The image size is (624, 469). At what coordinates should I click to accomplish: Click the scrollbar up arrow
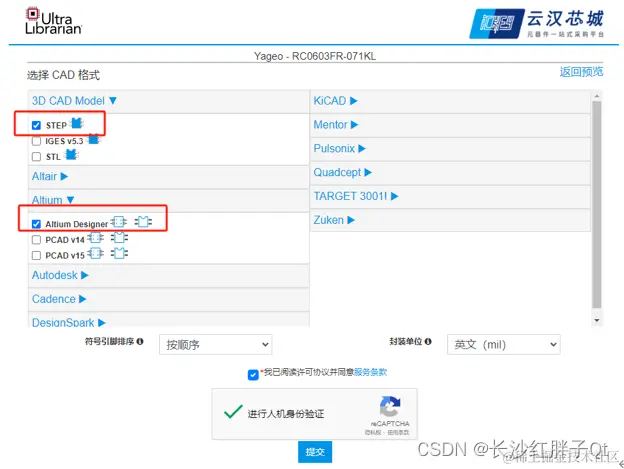coord(596,96)
